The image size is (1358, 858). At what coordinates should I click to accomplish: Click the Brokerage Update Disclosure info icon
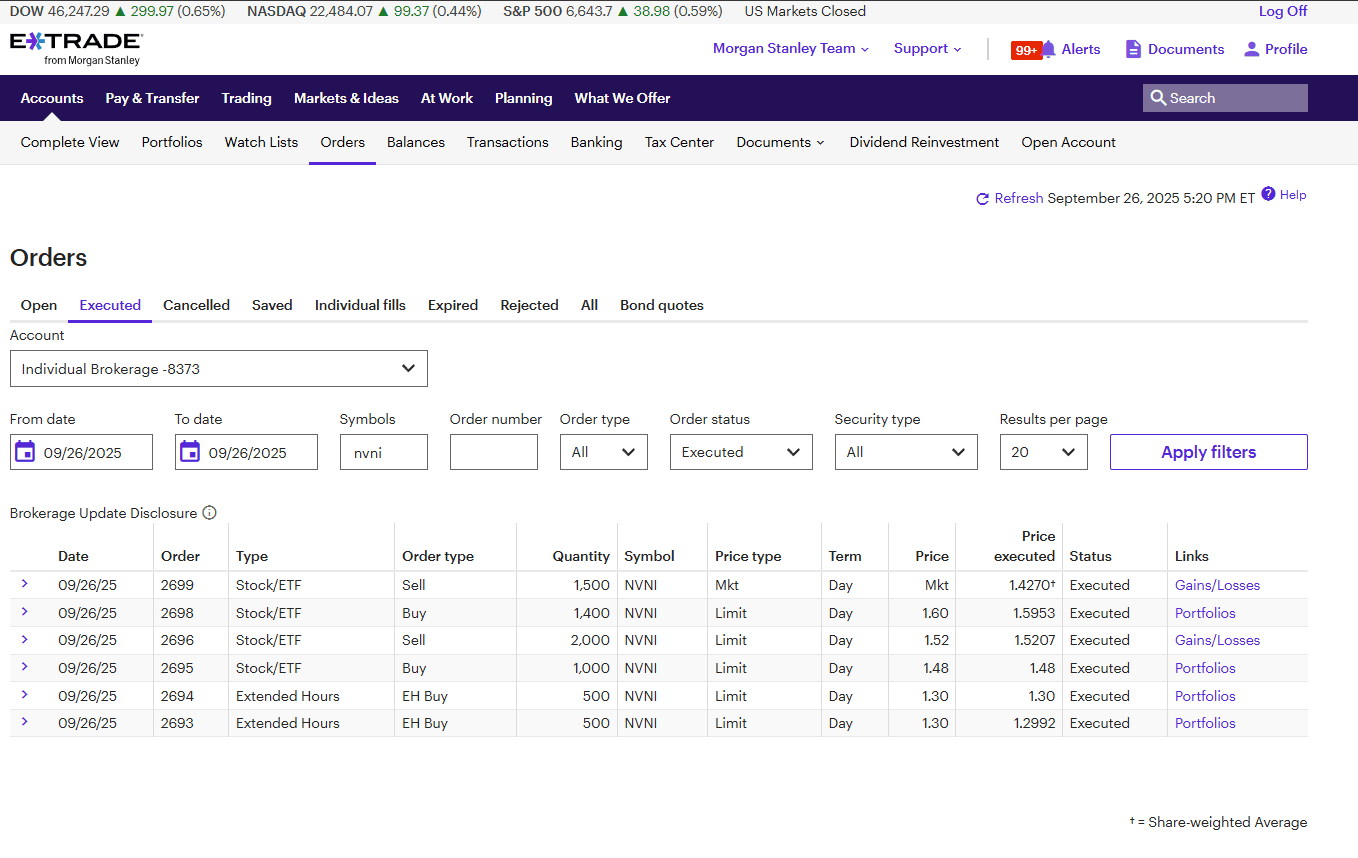click(209, 513)
